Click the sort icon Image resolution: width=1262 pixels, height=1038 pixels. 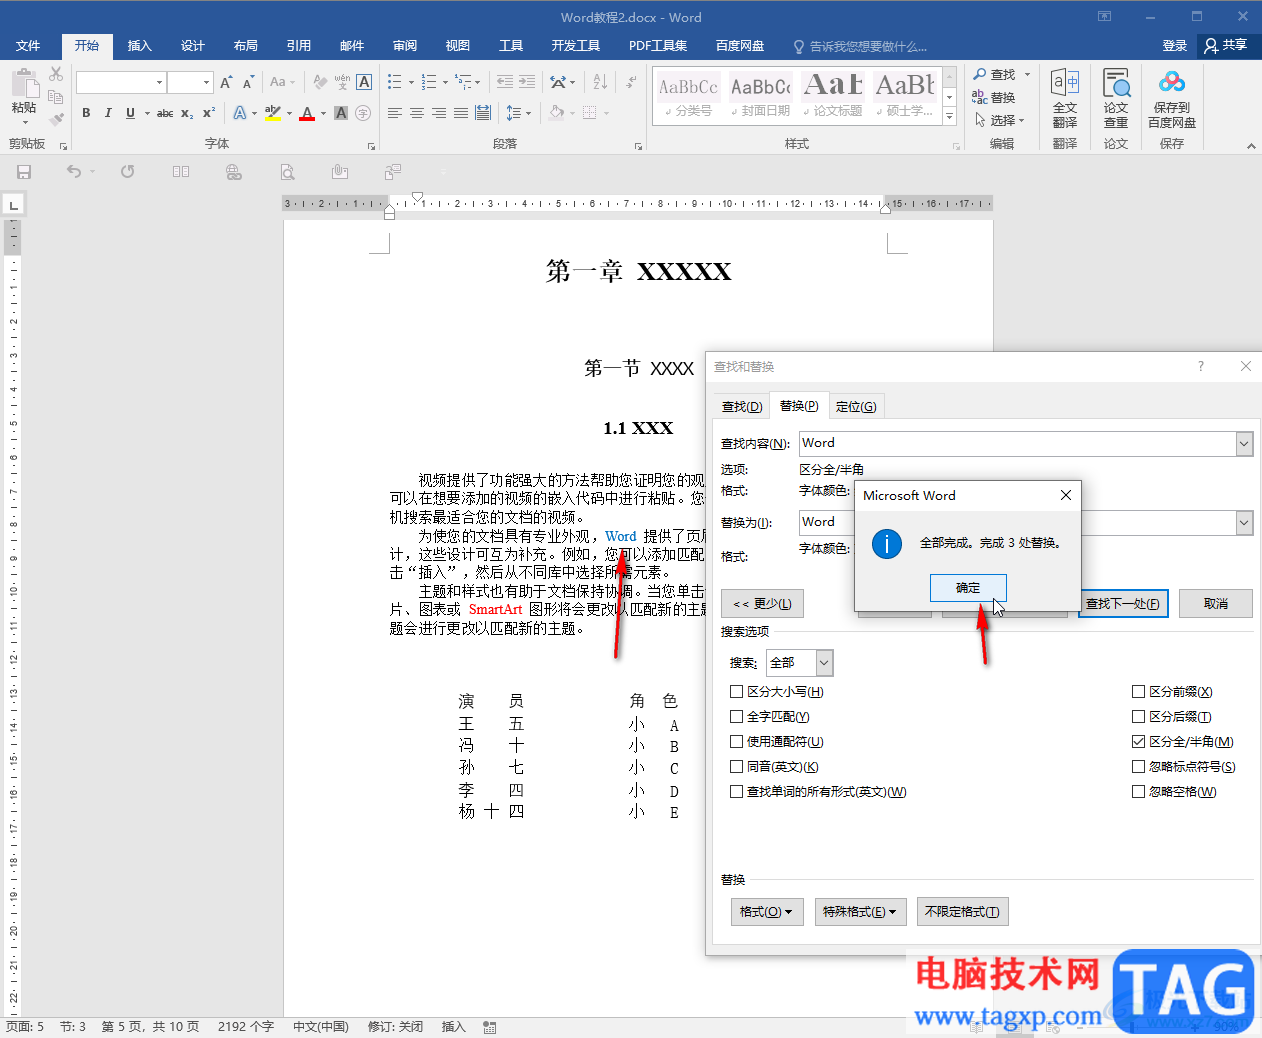(600, 82)
